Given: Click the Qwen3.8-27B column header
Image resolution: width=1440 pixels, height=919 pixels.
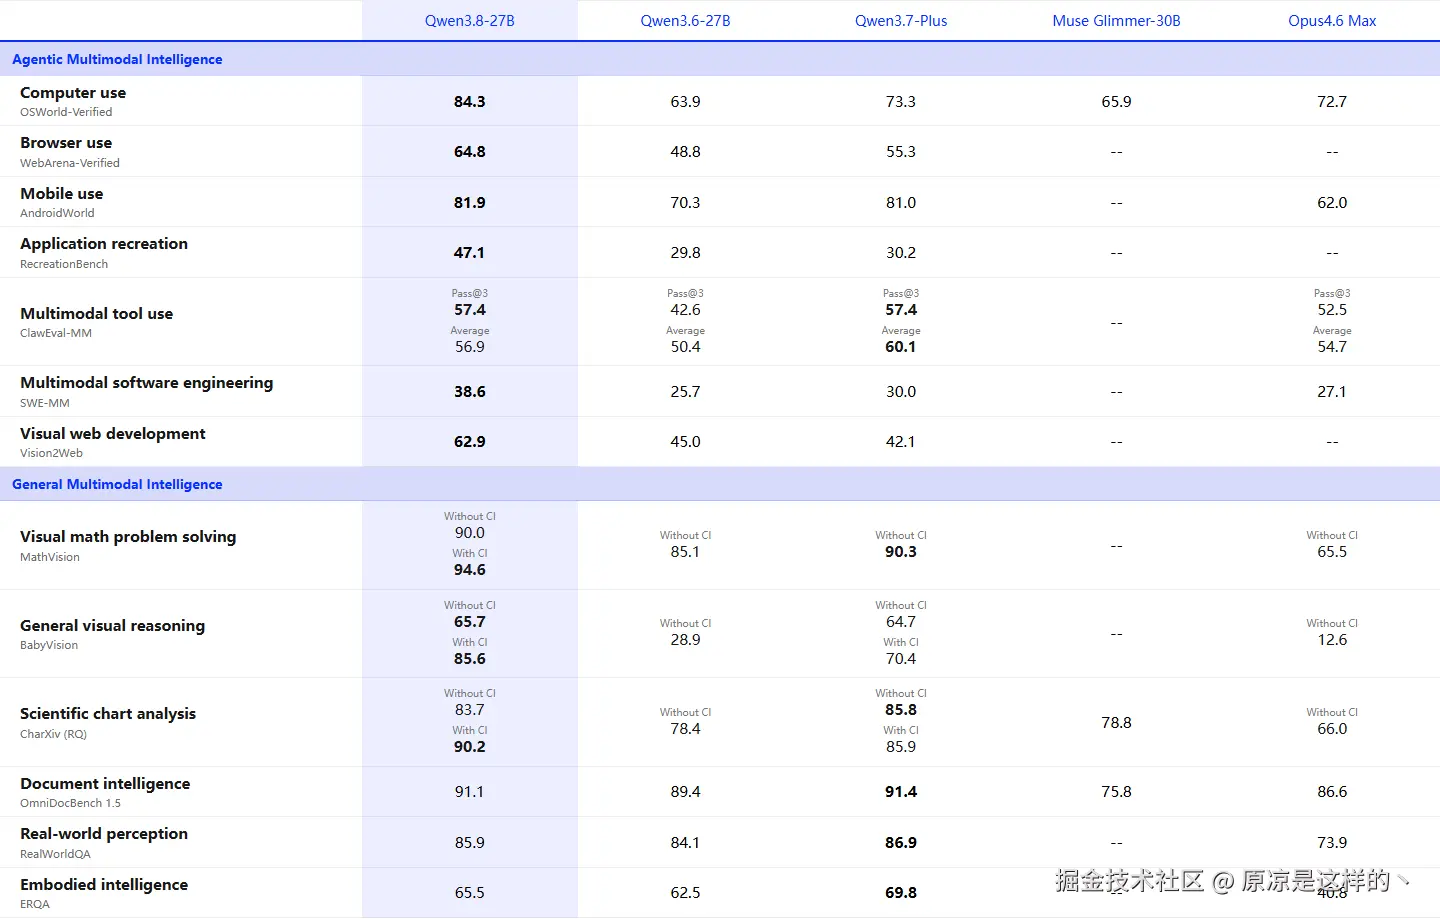Looking at the screenshot, I should pyautogui.click(x=469, y=21).
